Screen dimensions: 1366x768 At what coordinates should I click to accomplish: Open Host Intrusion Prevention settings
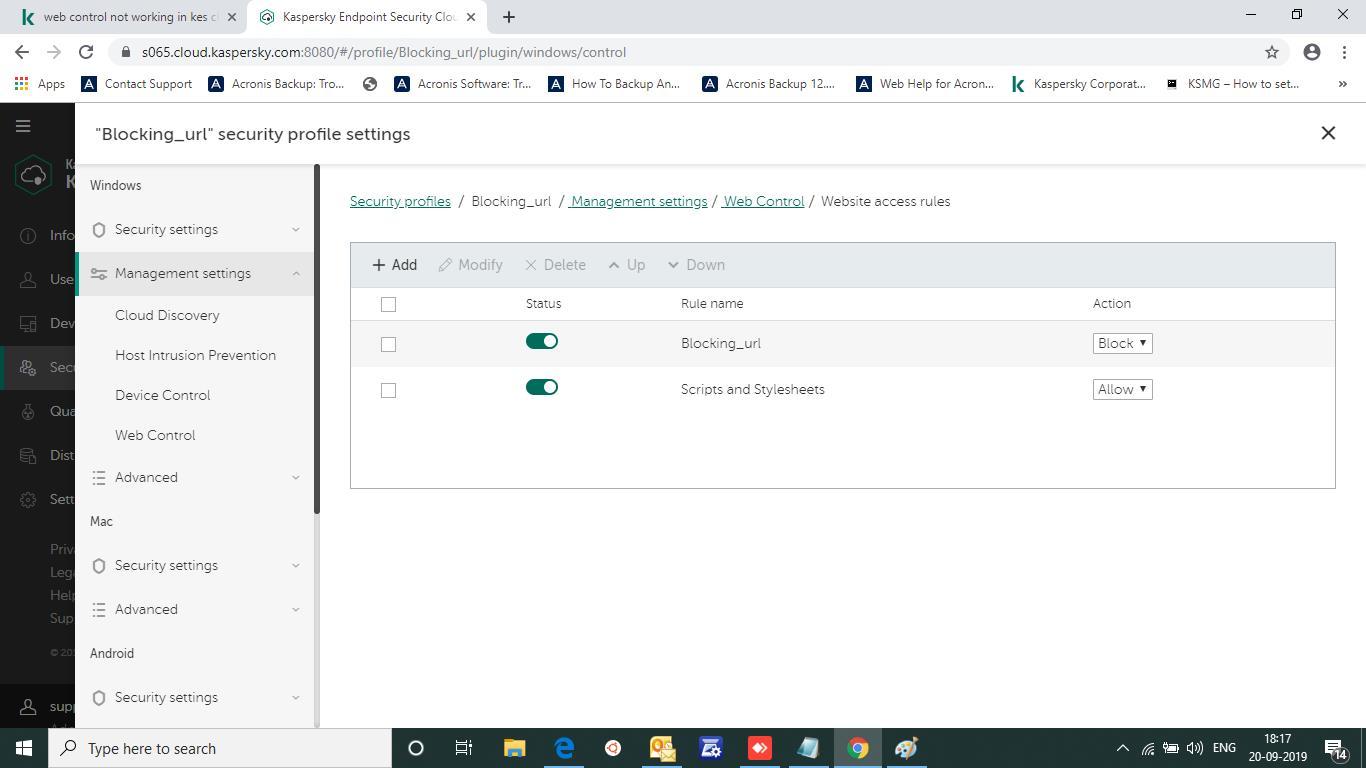click(x=195, y=355)
